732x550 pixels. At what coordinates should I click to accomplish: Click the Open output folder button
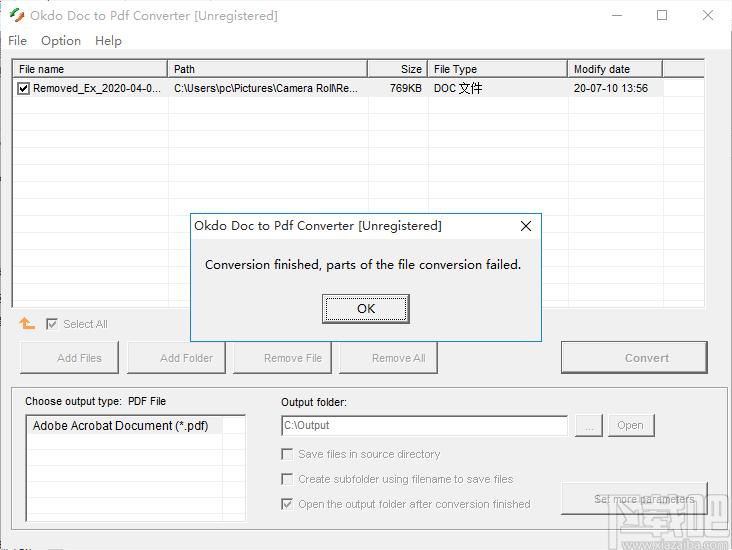tap(631, 425)
